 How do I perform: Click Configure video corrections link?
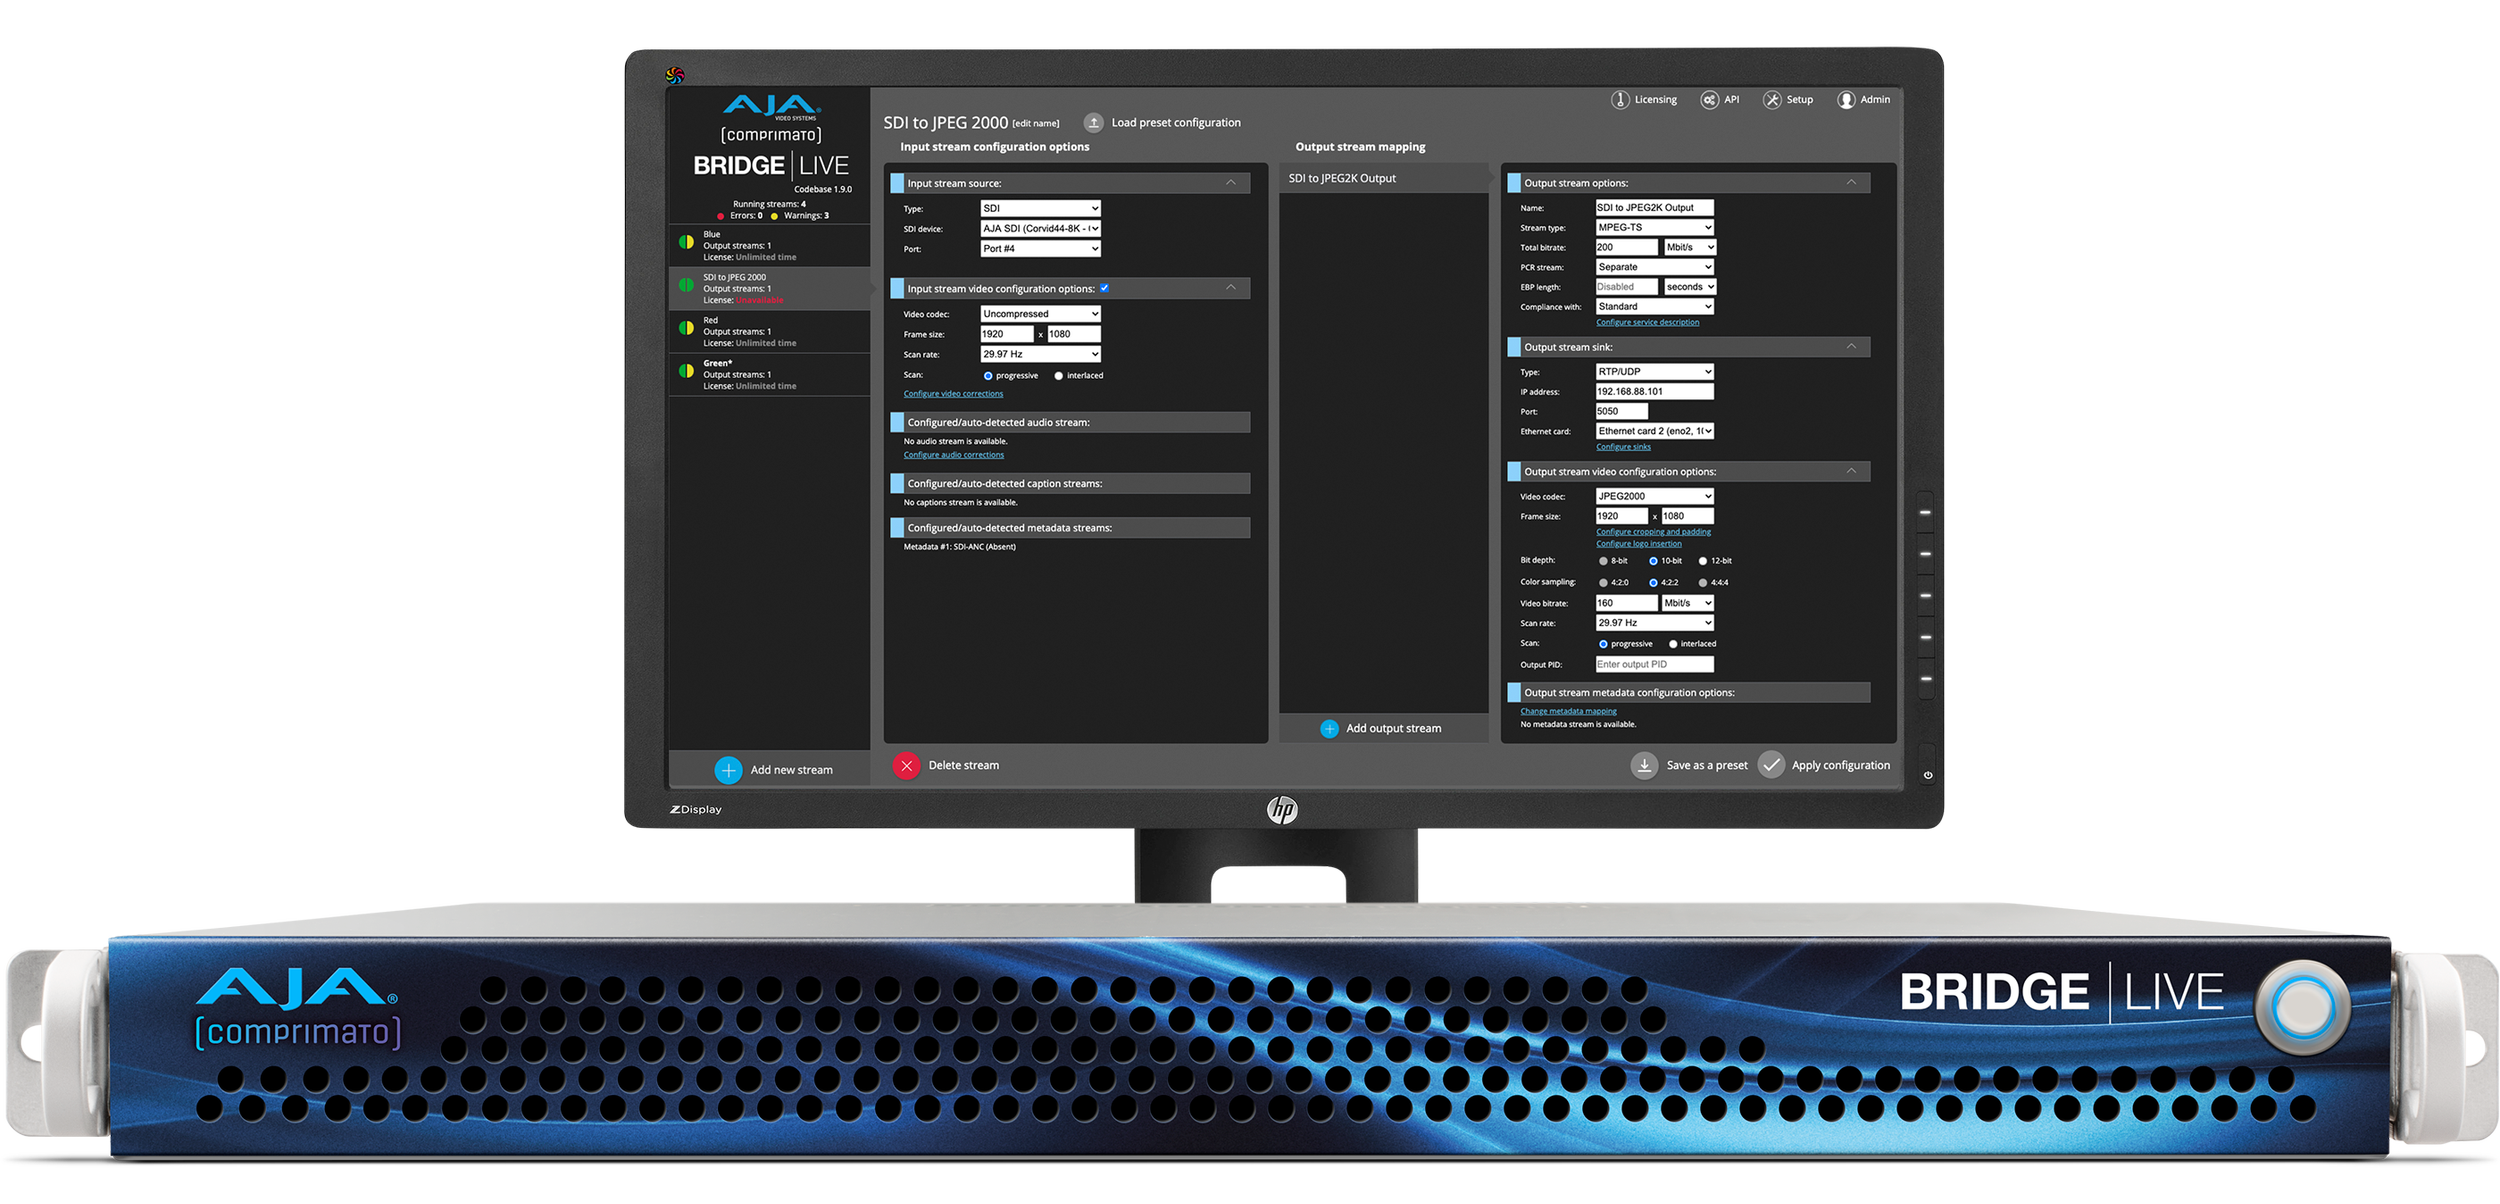[953, 394]
